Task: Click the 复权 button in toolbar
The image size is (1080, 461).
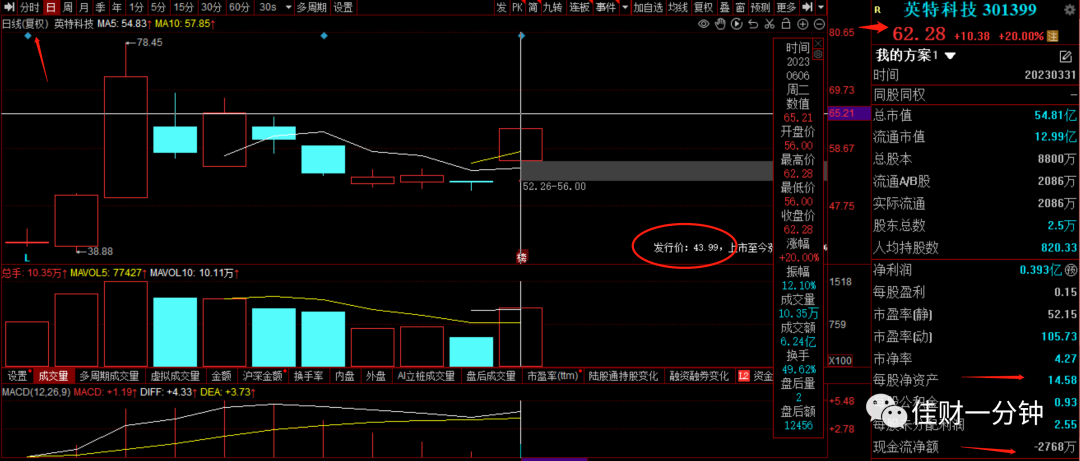Action: pyautogui.click(x=703, y=8)
